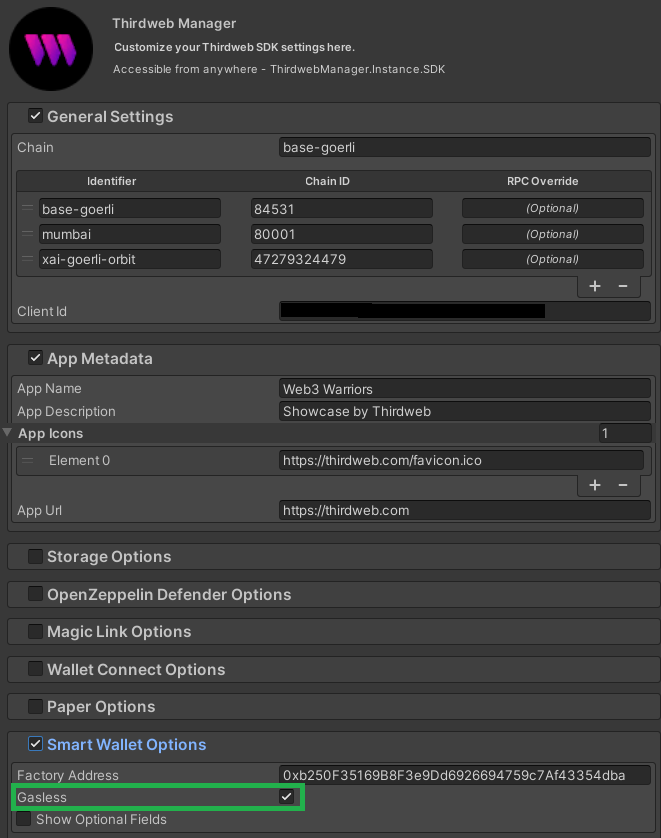This screenshot has height=838, width=661.
Task: Edit App Description field
Action: tap(464, 412)
